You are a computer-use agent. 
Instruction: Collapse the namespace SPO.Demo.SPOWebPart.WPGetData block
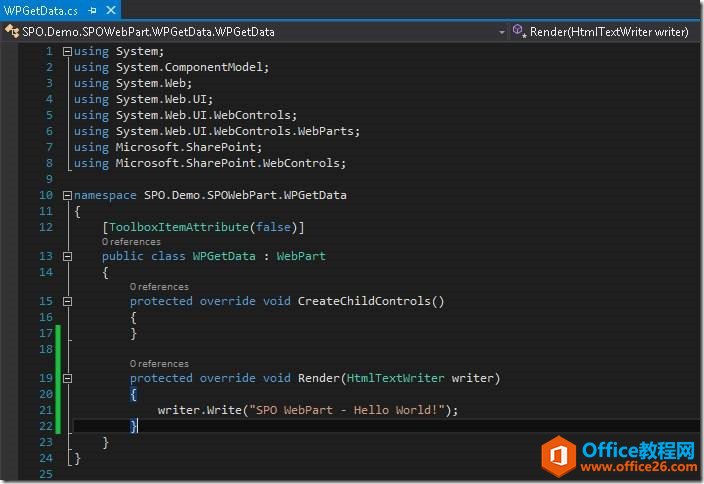[67, 195]
